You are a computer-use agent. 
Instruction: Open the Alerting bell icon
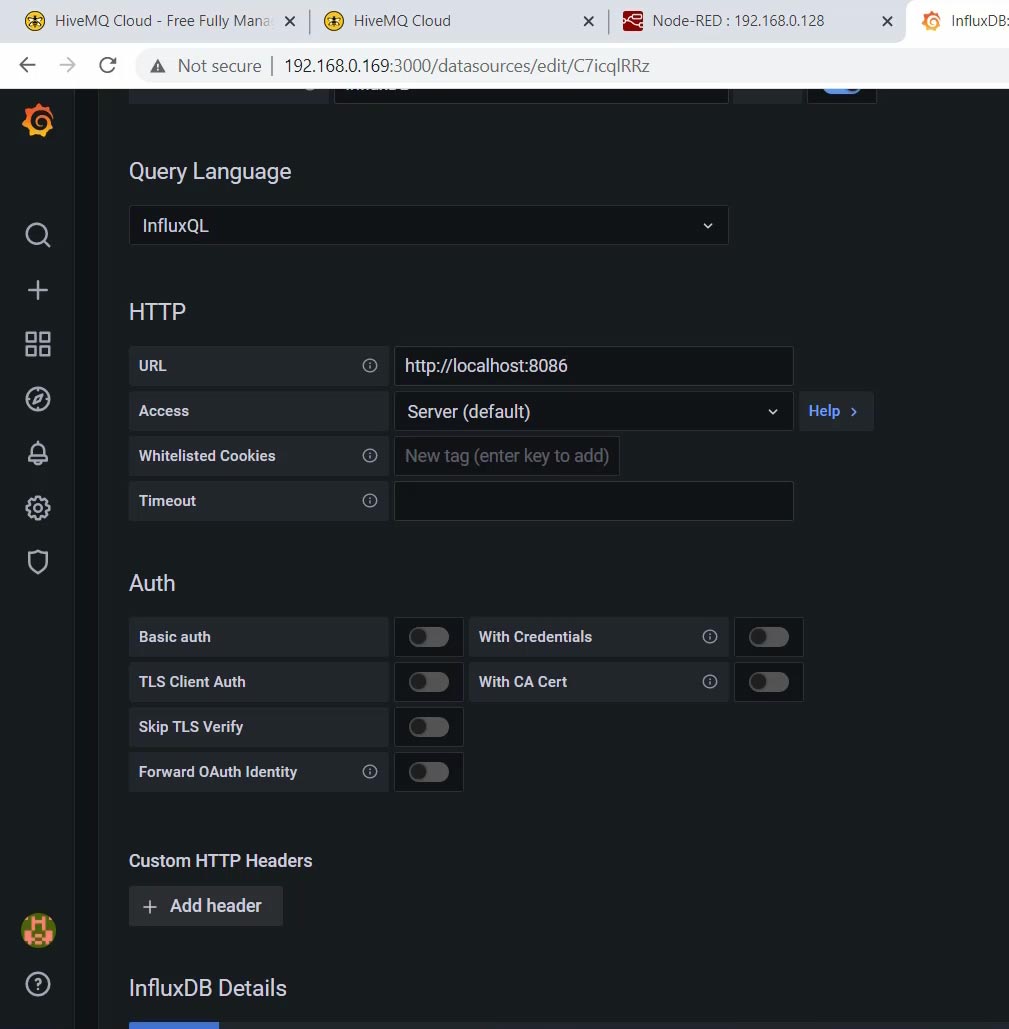38,453
